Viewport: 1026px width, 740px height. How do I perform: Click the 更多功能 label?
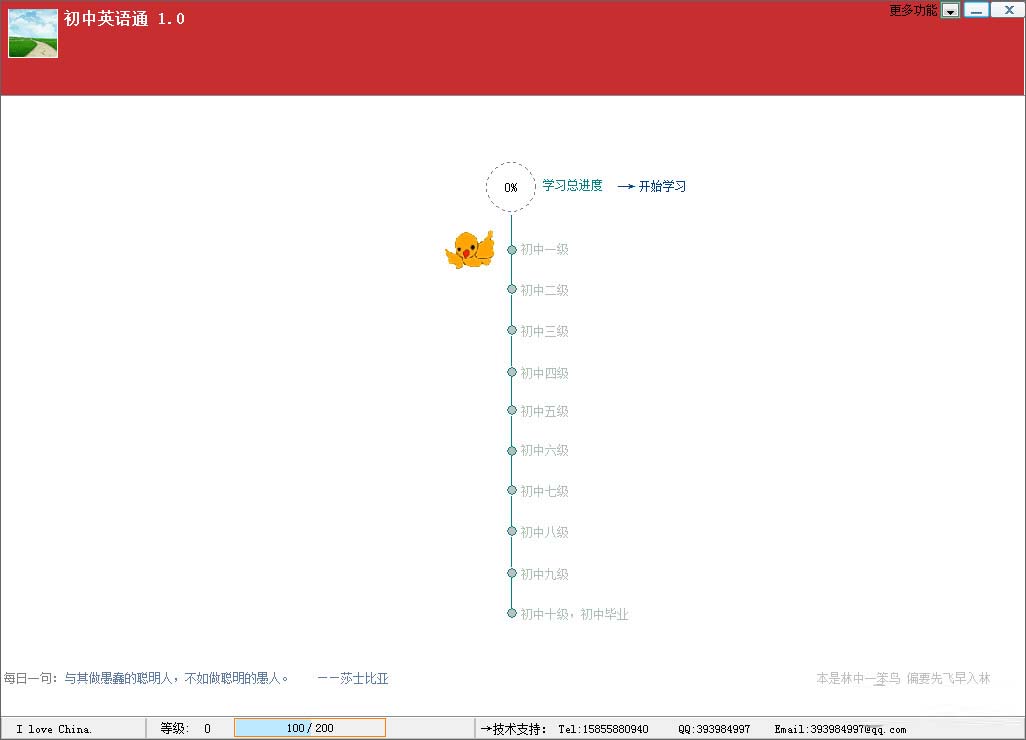tap(913, 10)
